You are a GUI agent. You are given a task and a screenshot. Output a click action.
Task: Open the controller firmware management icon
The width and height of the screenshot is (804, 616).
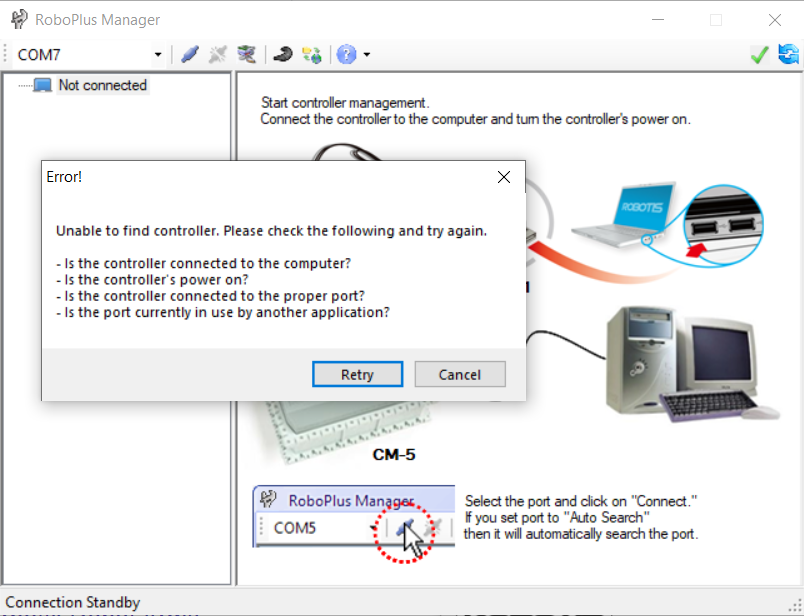click(245, 55)
